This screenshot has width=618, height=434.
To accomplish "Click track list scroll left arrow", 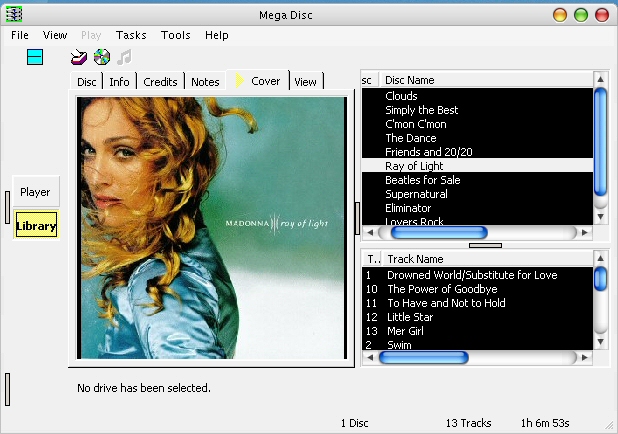I will pos(370,358).
